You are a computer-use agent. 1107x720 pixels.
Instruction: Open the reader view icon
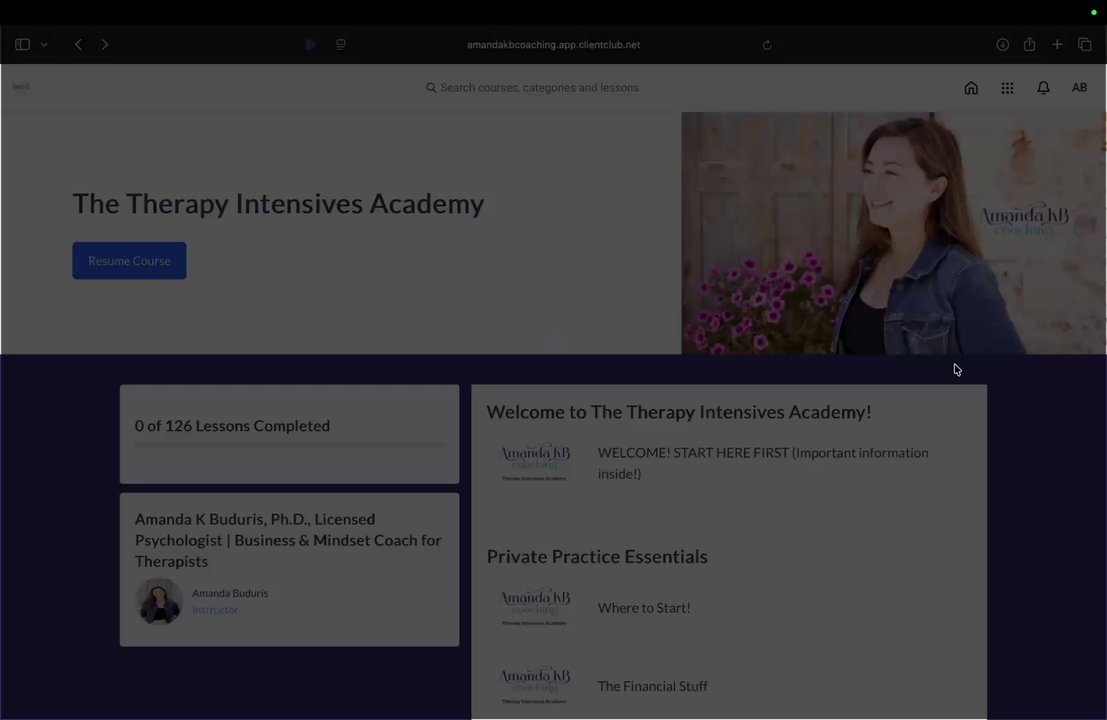coord(341,44)
